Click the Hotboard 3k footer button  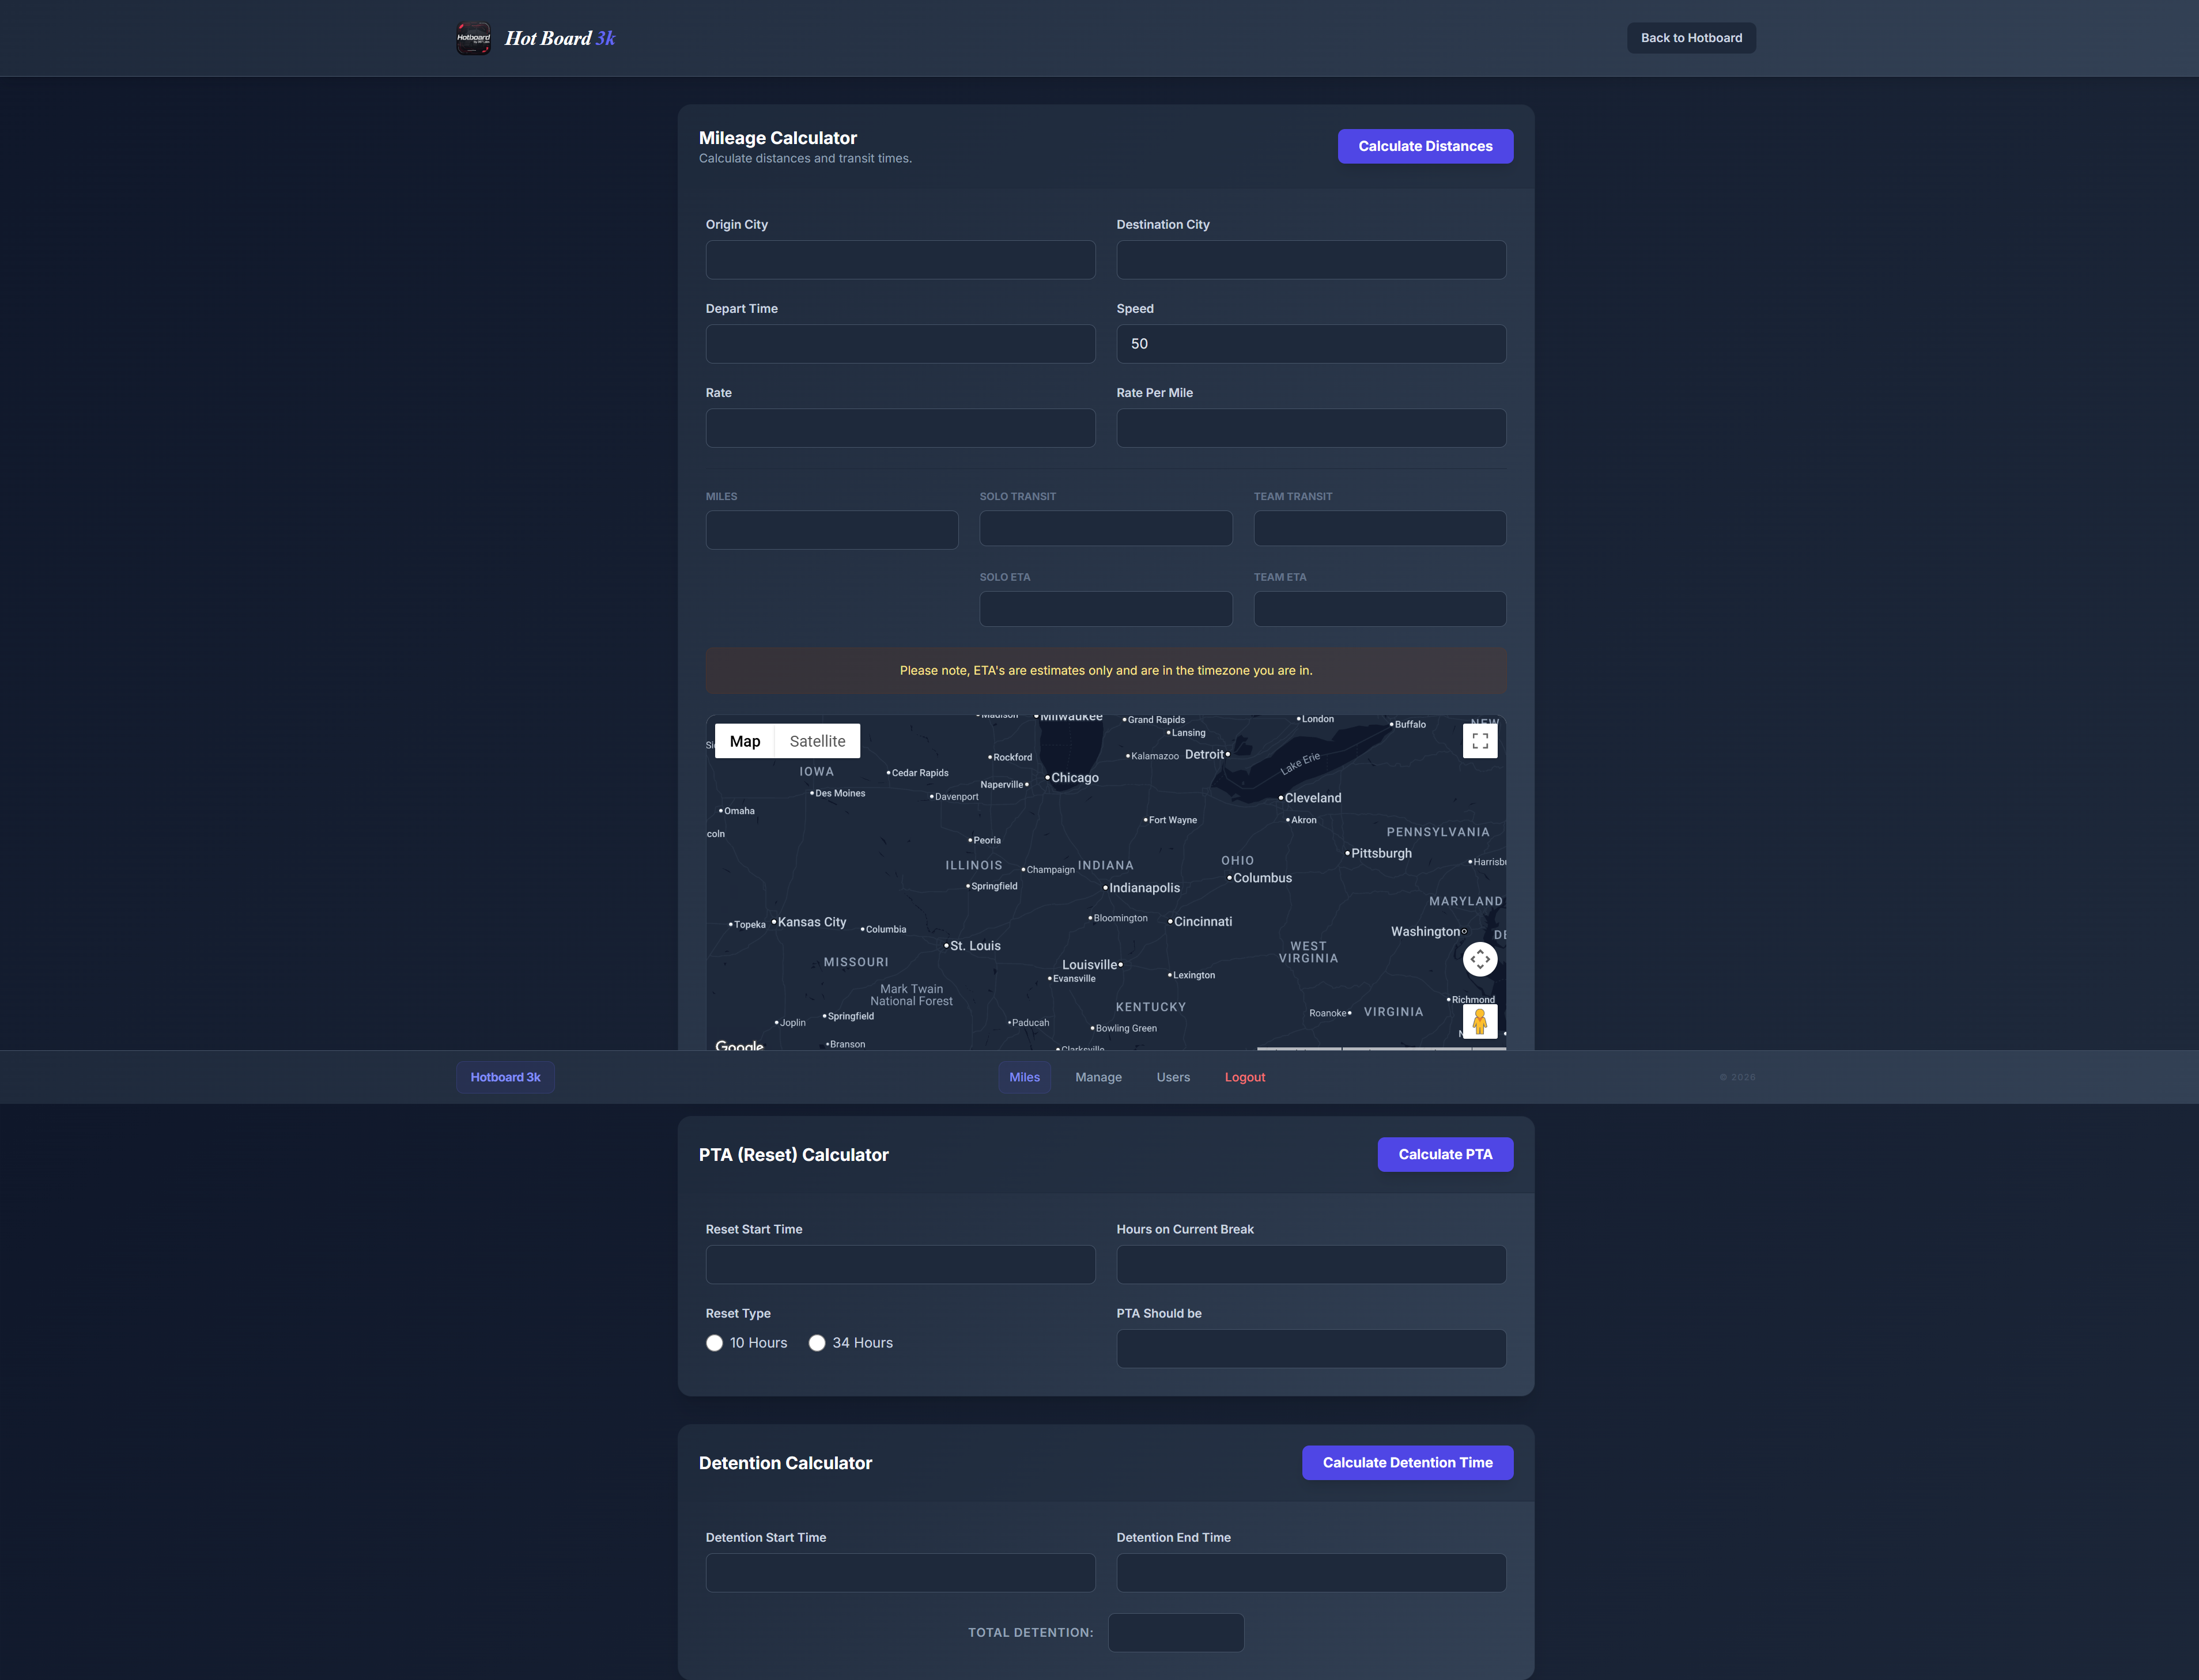pos(505,1077)
